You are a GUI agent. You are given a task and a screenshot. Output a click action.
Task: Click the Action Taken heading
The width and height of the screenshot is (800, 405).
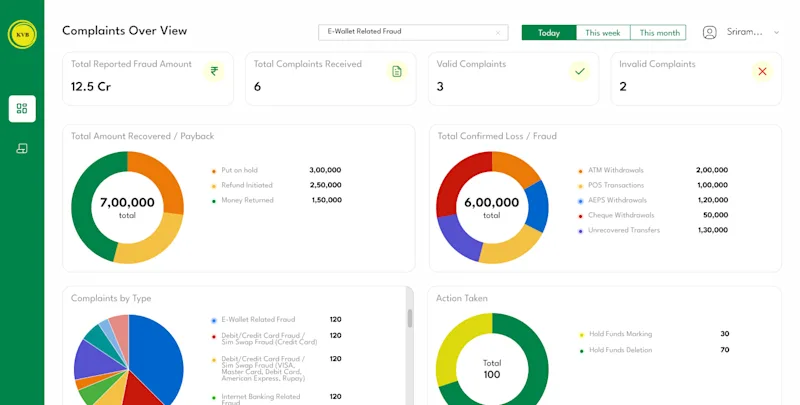point(462,298)
